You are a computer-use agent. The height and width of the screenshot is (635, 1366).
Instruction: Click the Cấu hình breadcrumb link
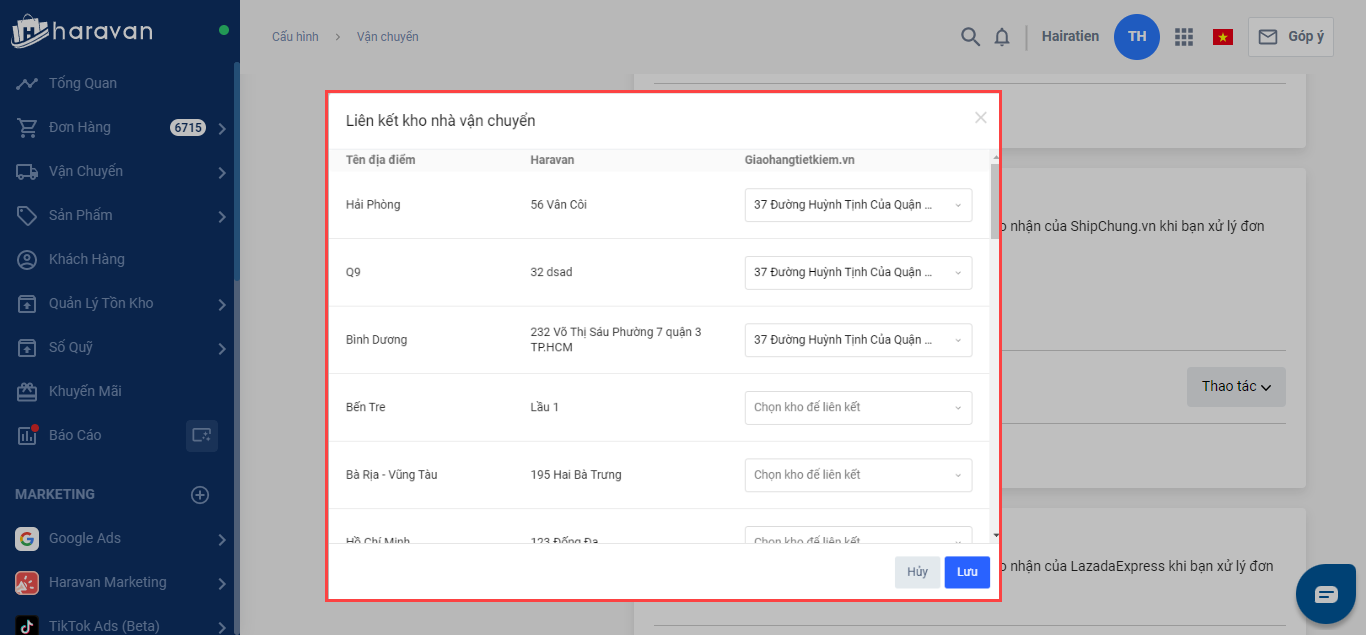click(295, 37)
